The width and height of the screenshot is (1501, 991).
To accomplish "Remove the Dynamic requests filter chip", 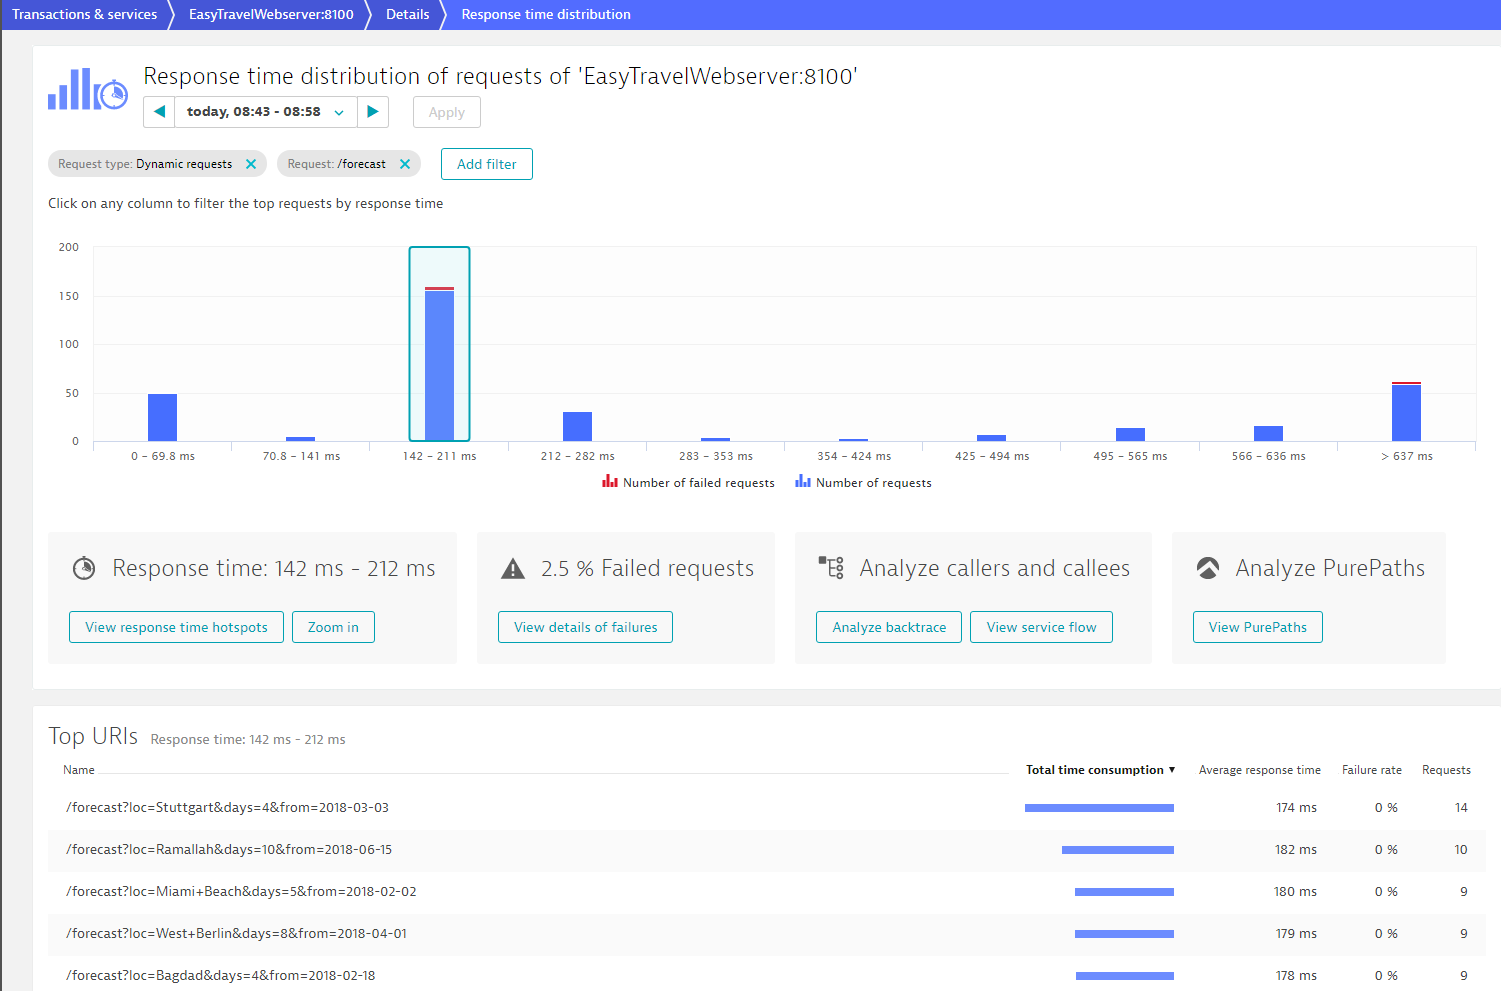I will (251, 164).
